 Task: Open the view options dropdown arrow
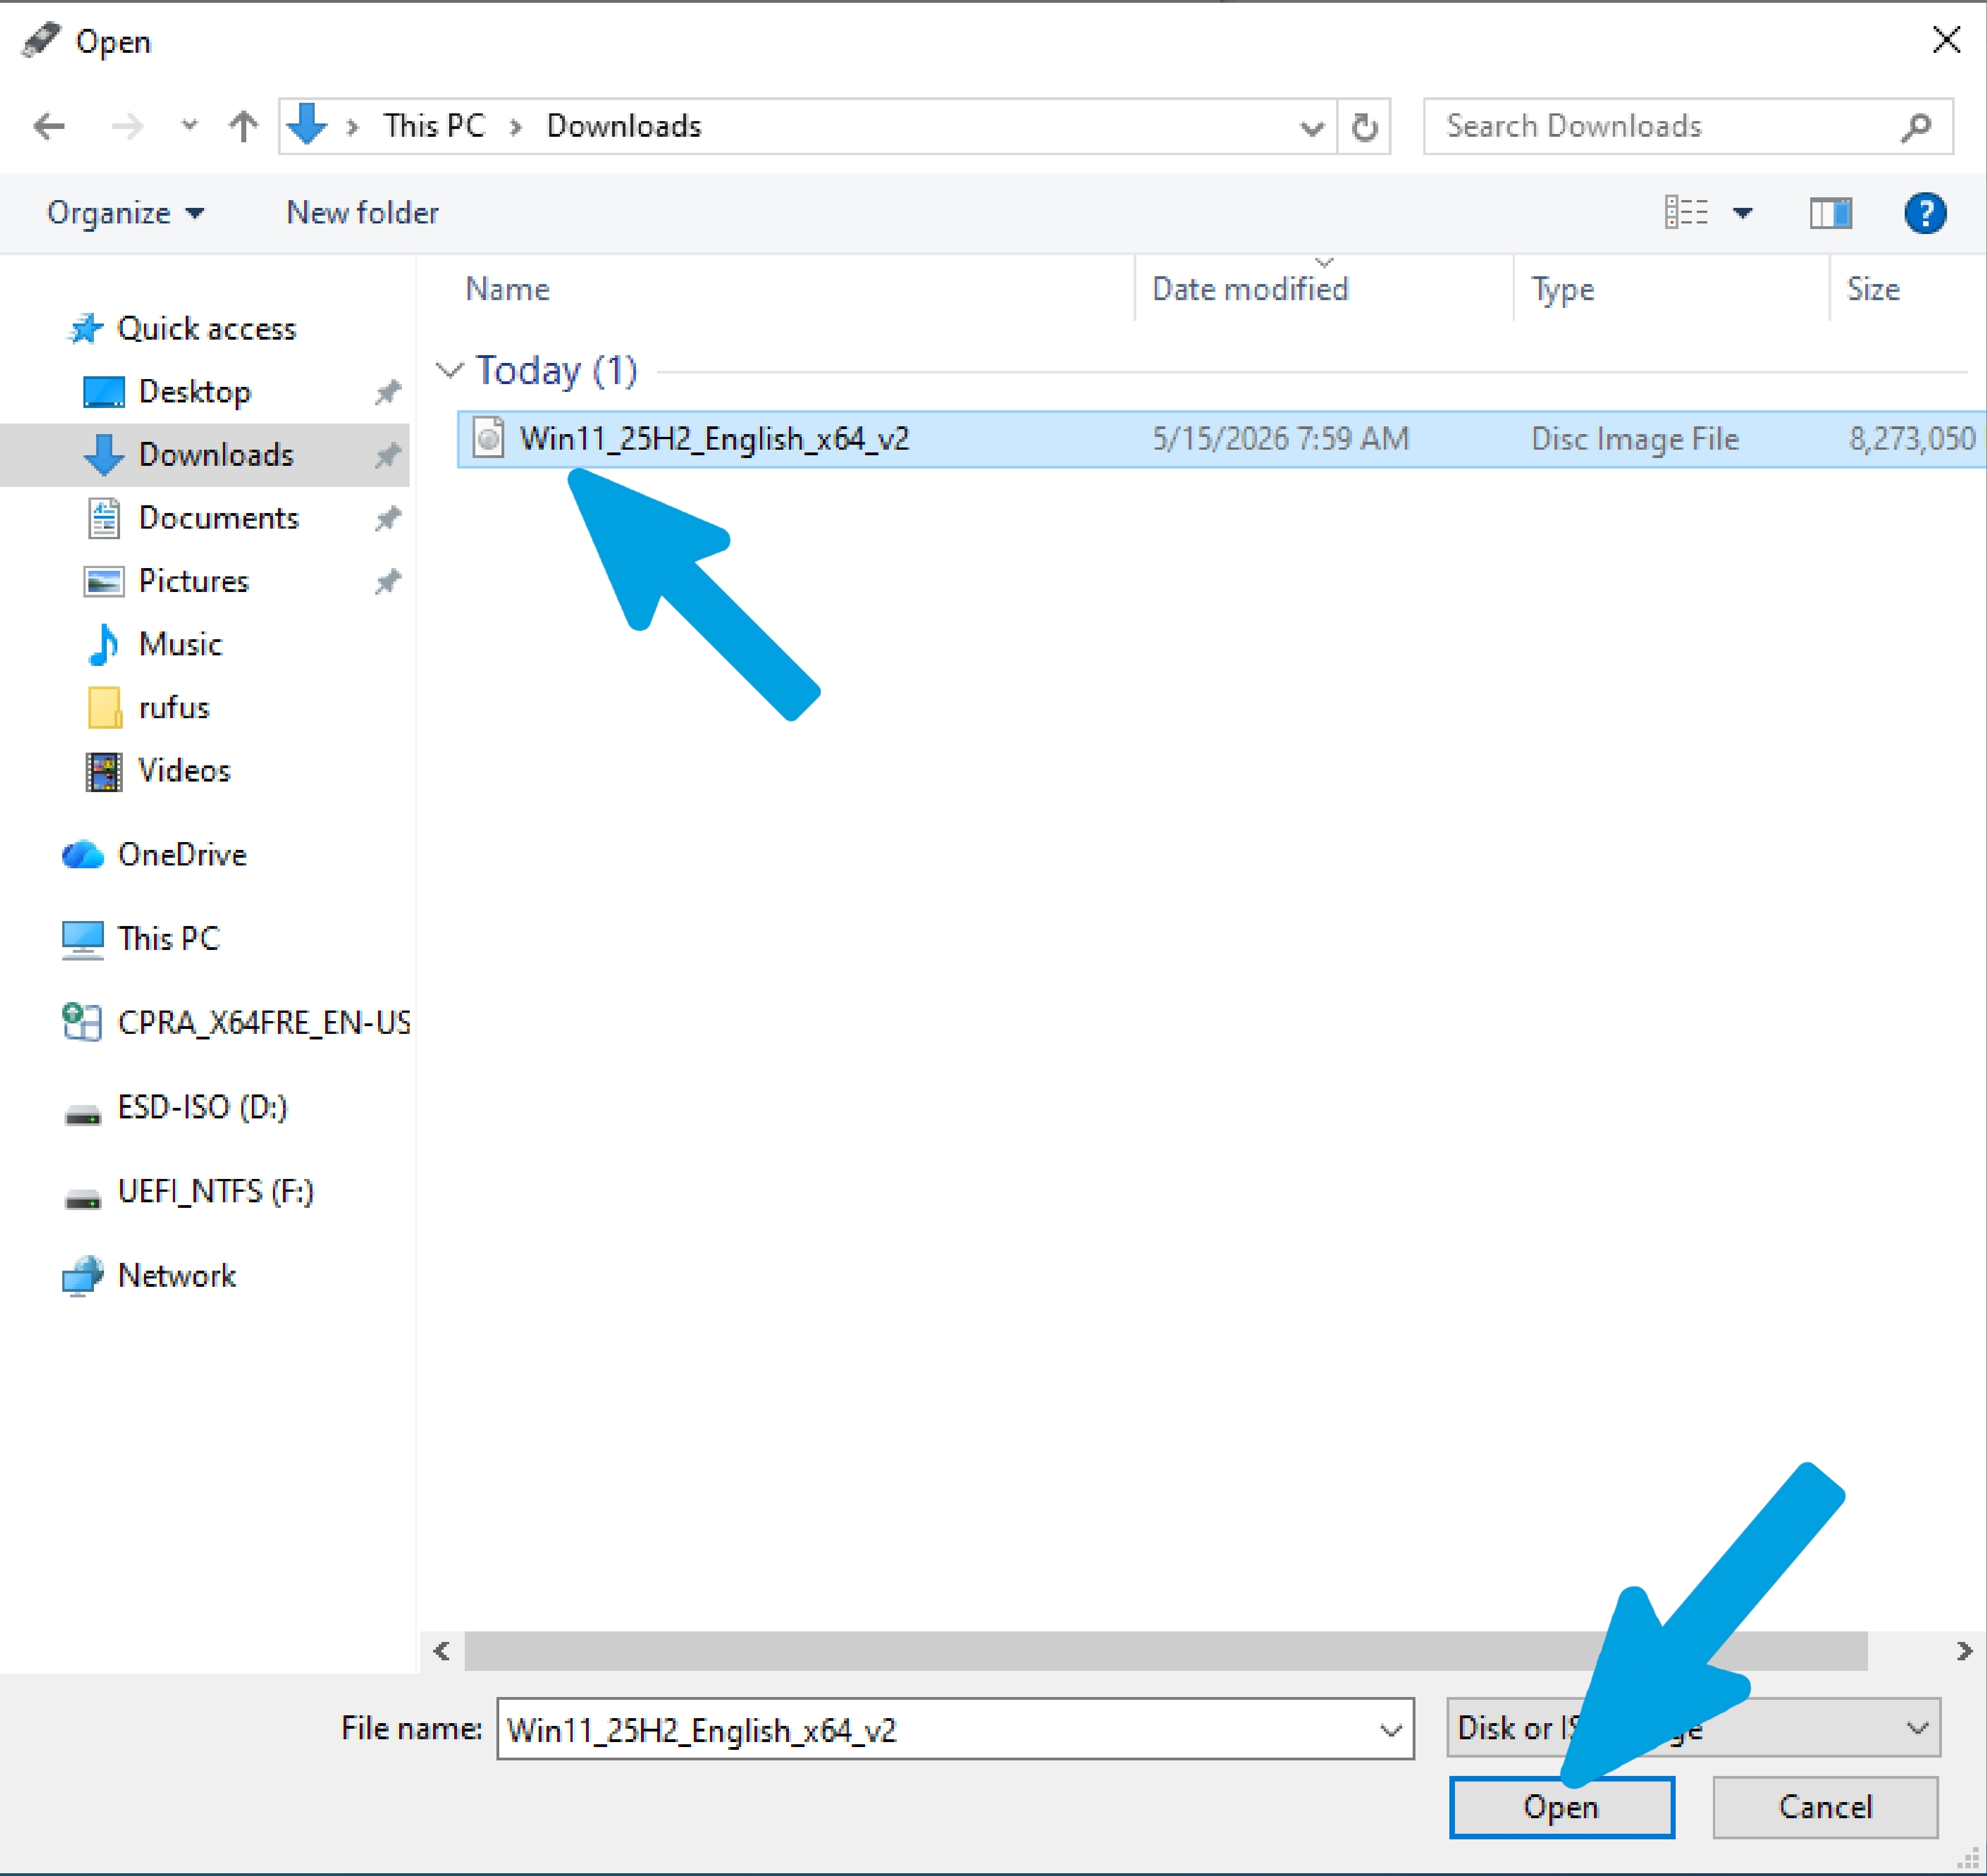point(1743,213)
